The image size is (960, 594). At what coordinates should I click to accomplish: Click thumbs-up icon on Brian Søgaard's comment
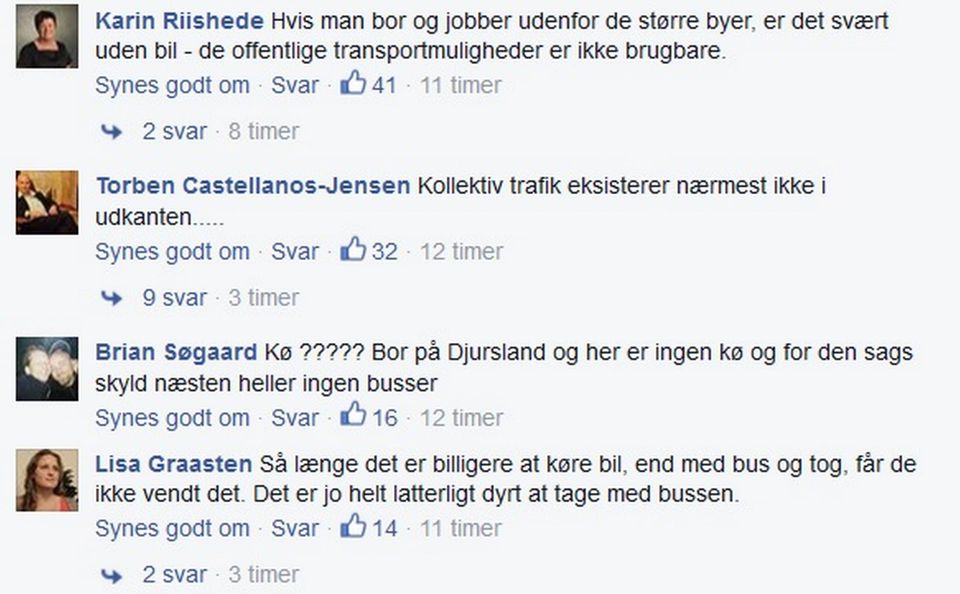pos(353,417)
